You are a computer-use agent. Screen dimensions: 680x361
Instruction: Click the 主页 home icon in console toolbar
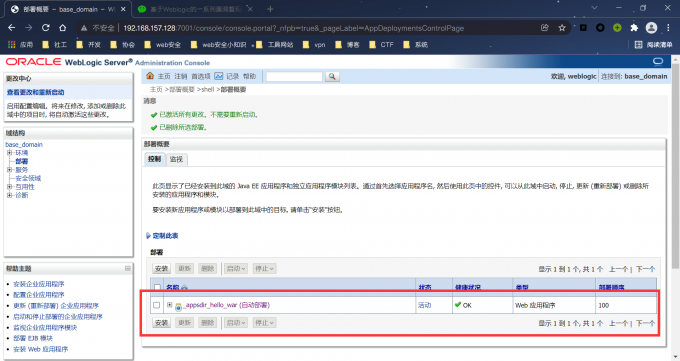150,76
